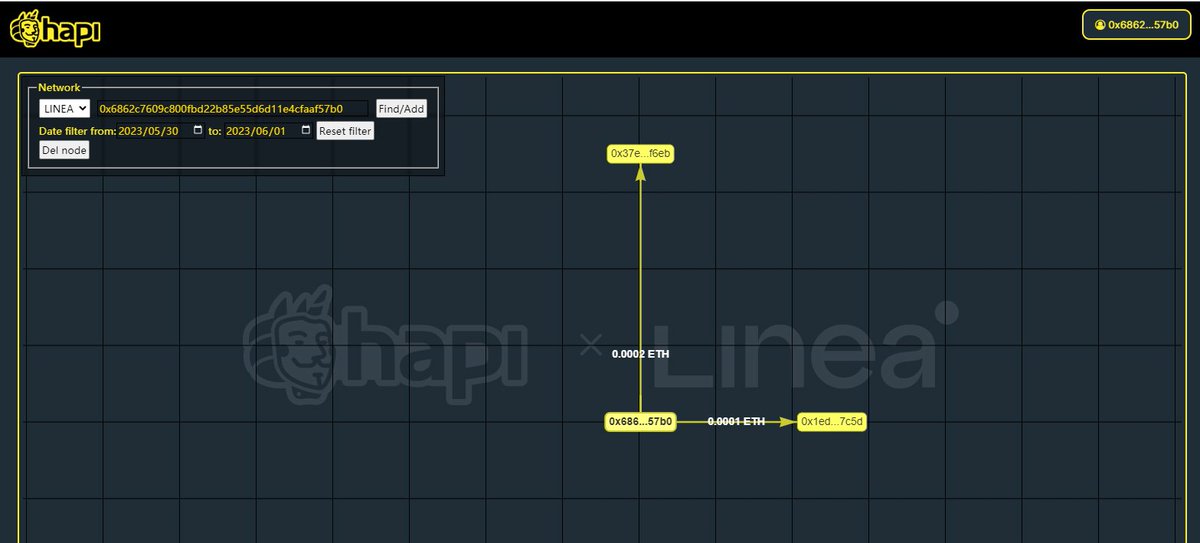Click the Del node button
Viewport: 1200px width, 543px height.
coord(64,150)
